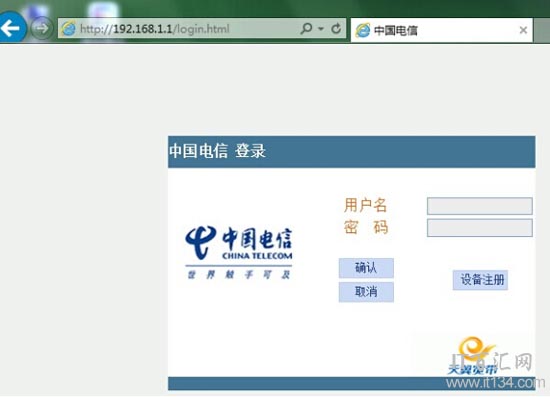Click the IE page icon in address bar
The image size is (550, 397).
point(68,28)
